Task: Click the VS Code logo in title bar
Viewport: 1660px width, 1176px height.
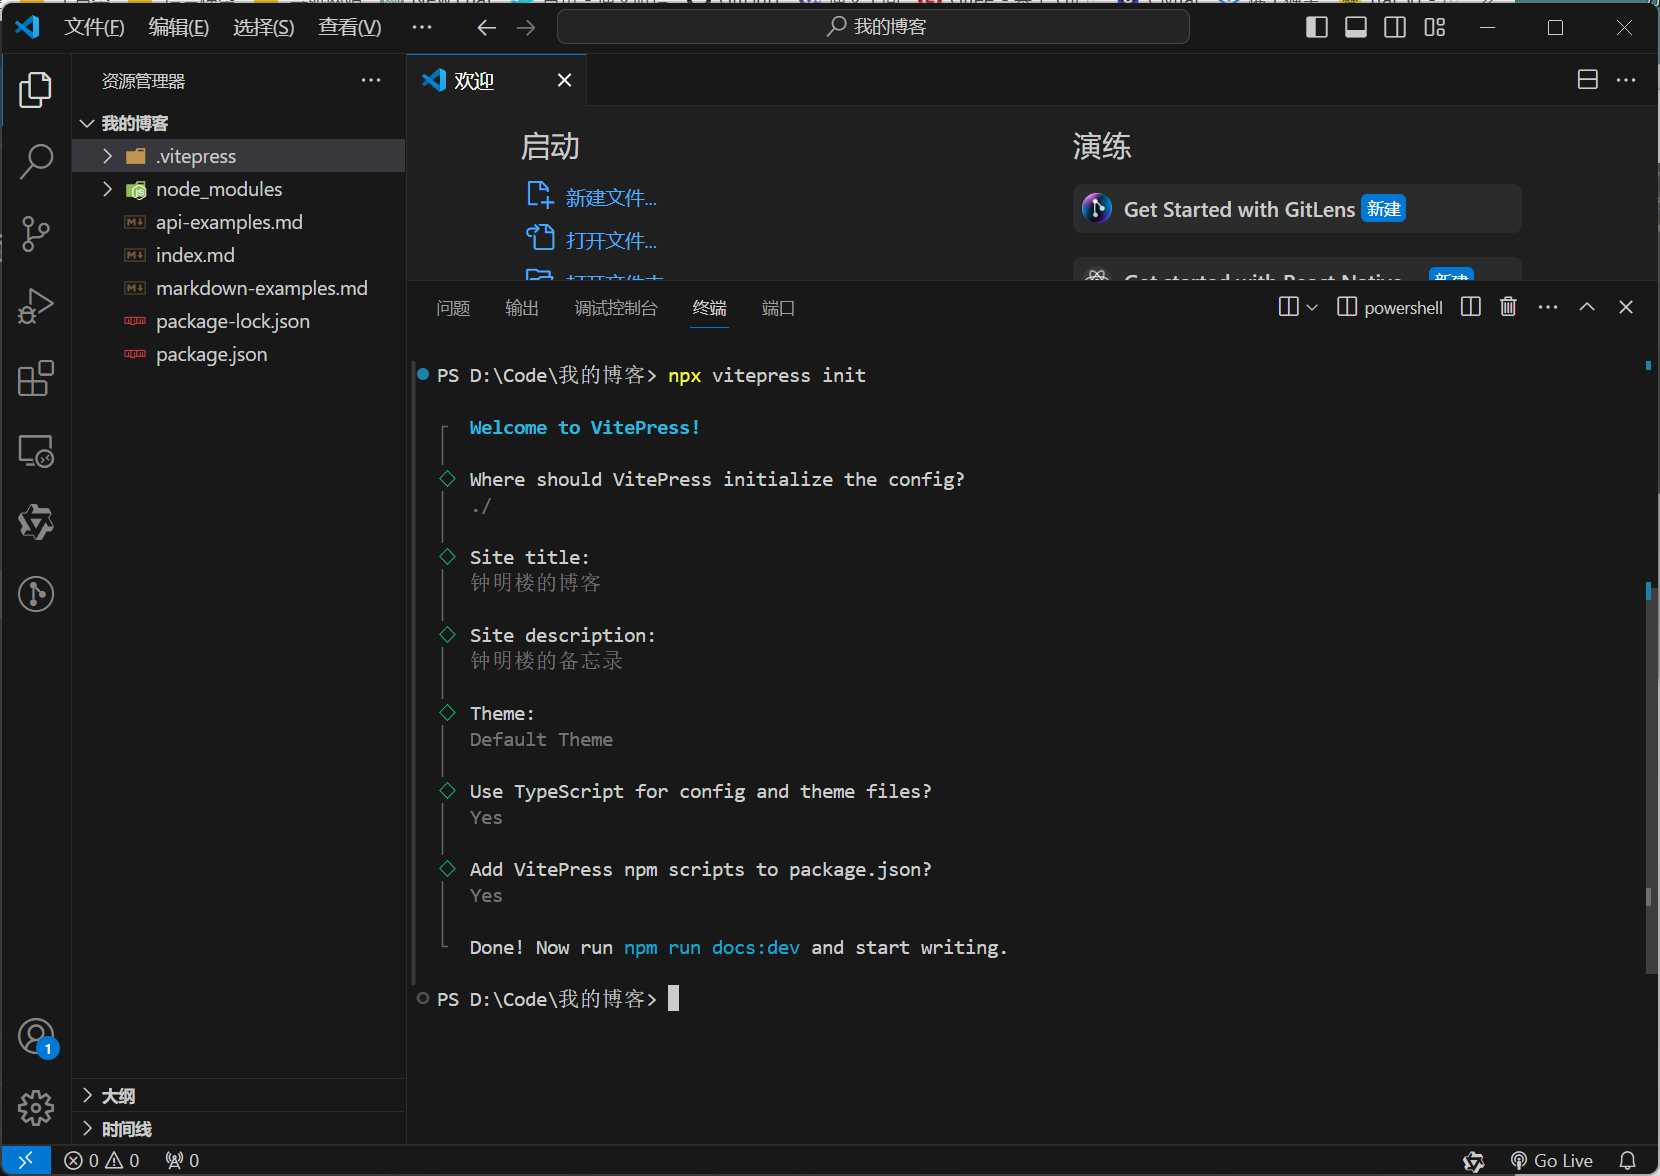Action: click(x=27, y=26)
